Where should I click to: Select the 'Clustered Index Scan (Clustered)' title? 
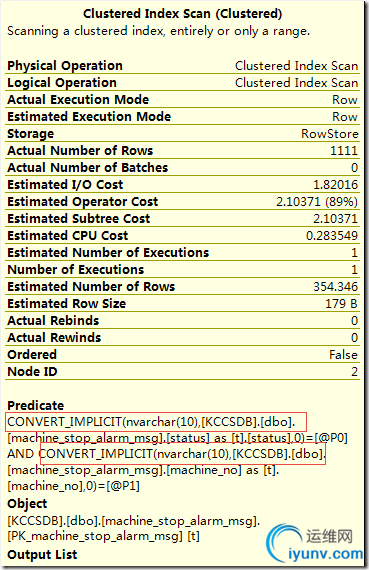point(183,14)
